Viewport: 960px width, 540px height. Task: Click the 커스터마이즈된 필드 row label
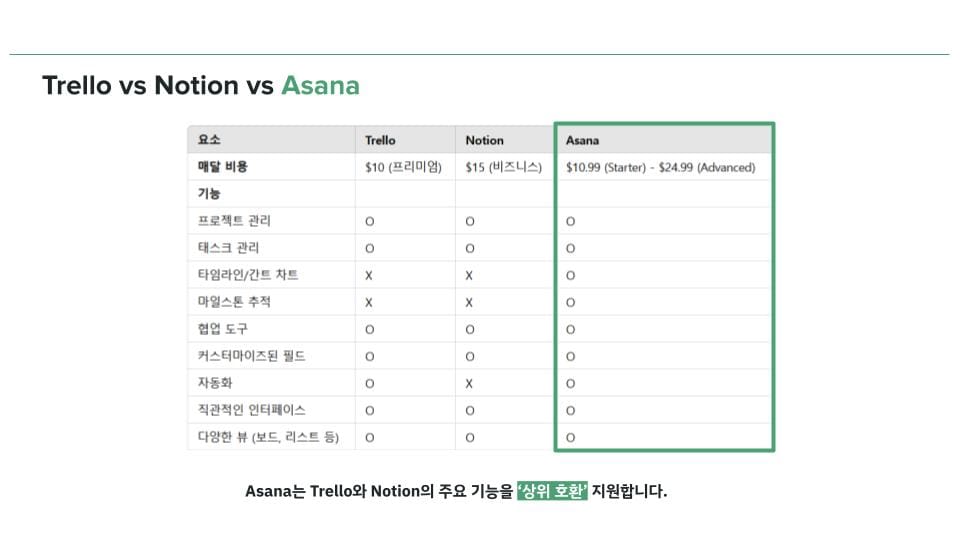[x=252, y=356]
